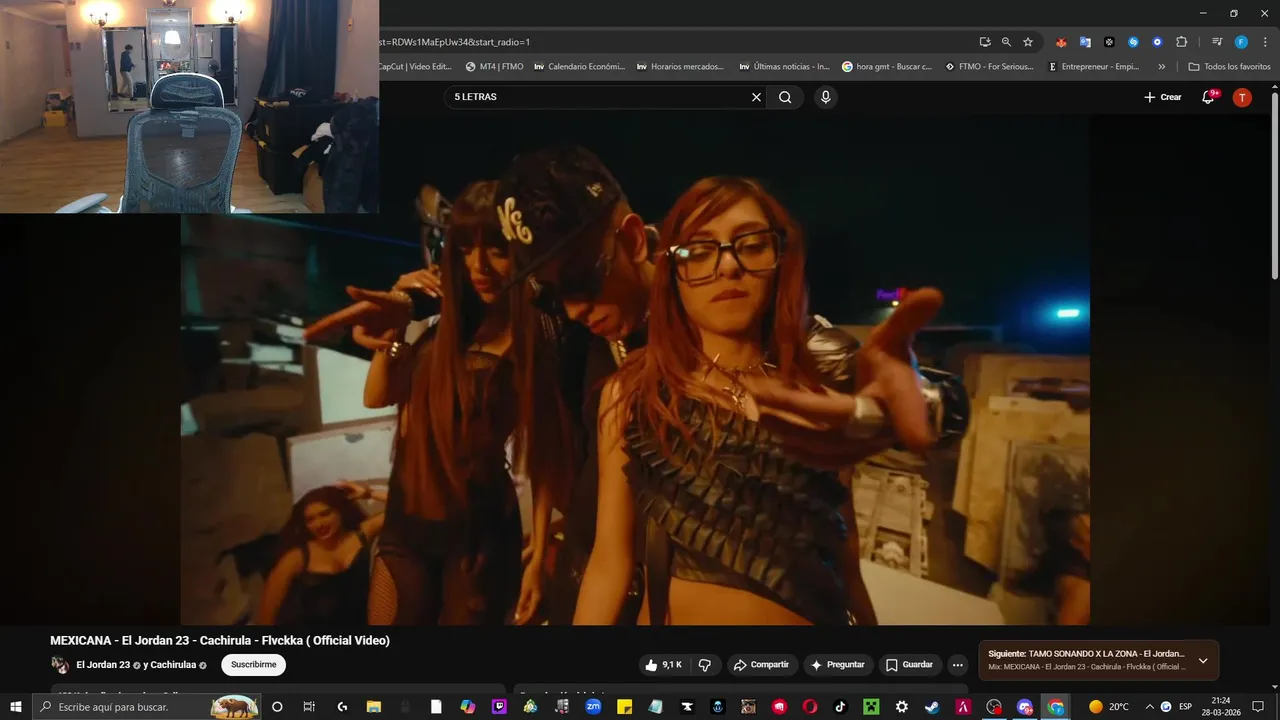
Task: Open the Twitch taskbar icon
Action: point(499,706)
